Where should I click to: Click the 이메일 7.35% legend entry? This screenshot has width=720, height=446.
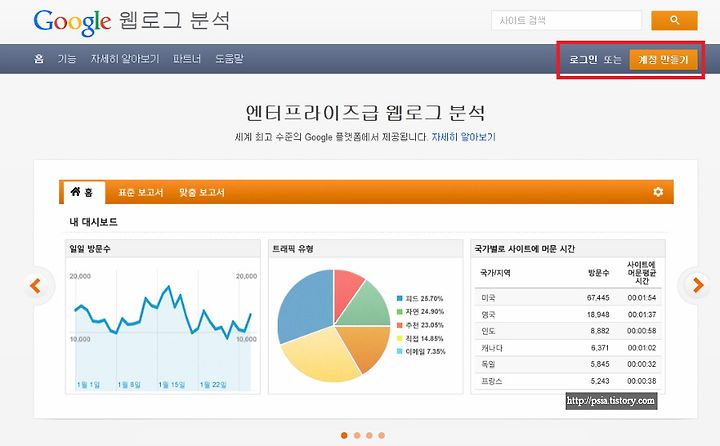(x=421, y=351)
